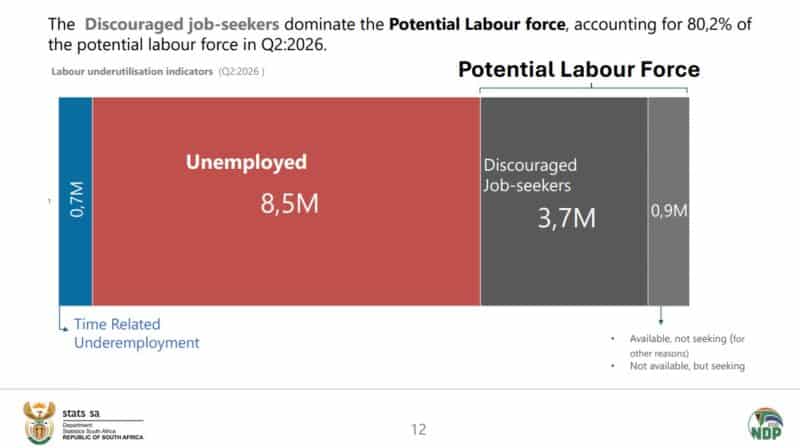Screen dimensions: 800x448
Task: Click the 'stats sa' text beside logo
Action: point(81,413)
